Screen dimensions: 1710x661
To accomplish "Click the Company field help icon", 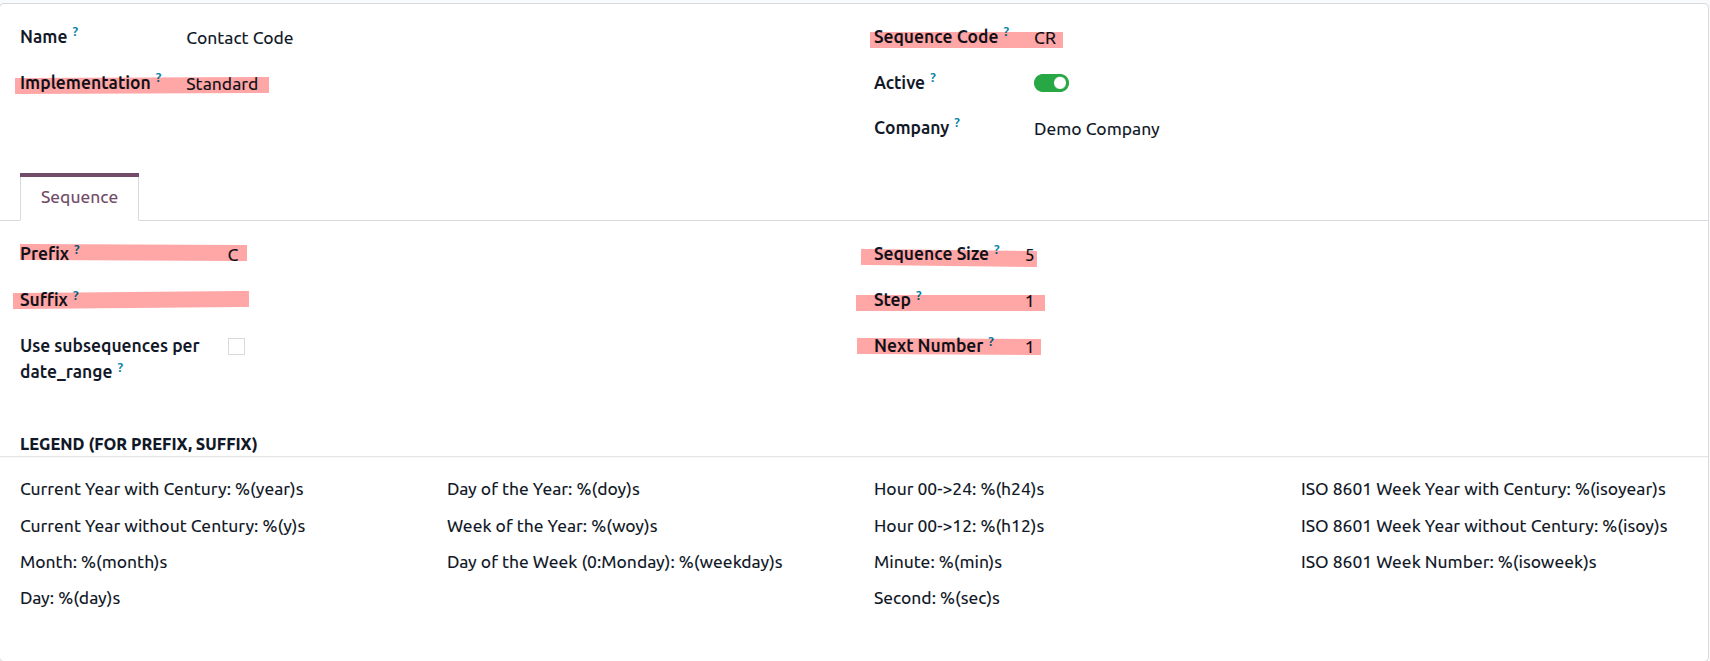I will (x=957, y=122).
